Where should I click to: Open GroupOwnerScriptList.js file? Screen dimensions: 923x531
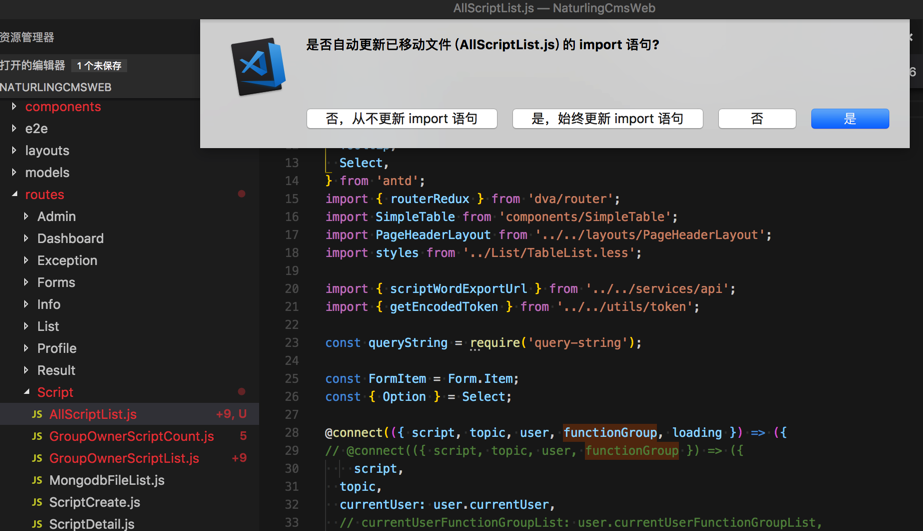click(x=124, y=458)
